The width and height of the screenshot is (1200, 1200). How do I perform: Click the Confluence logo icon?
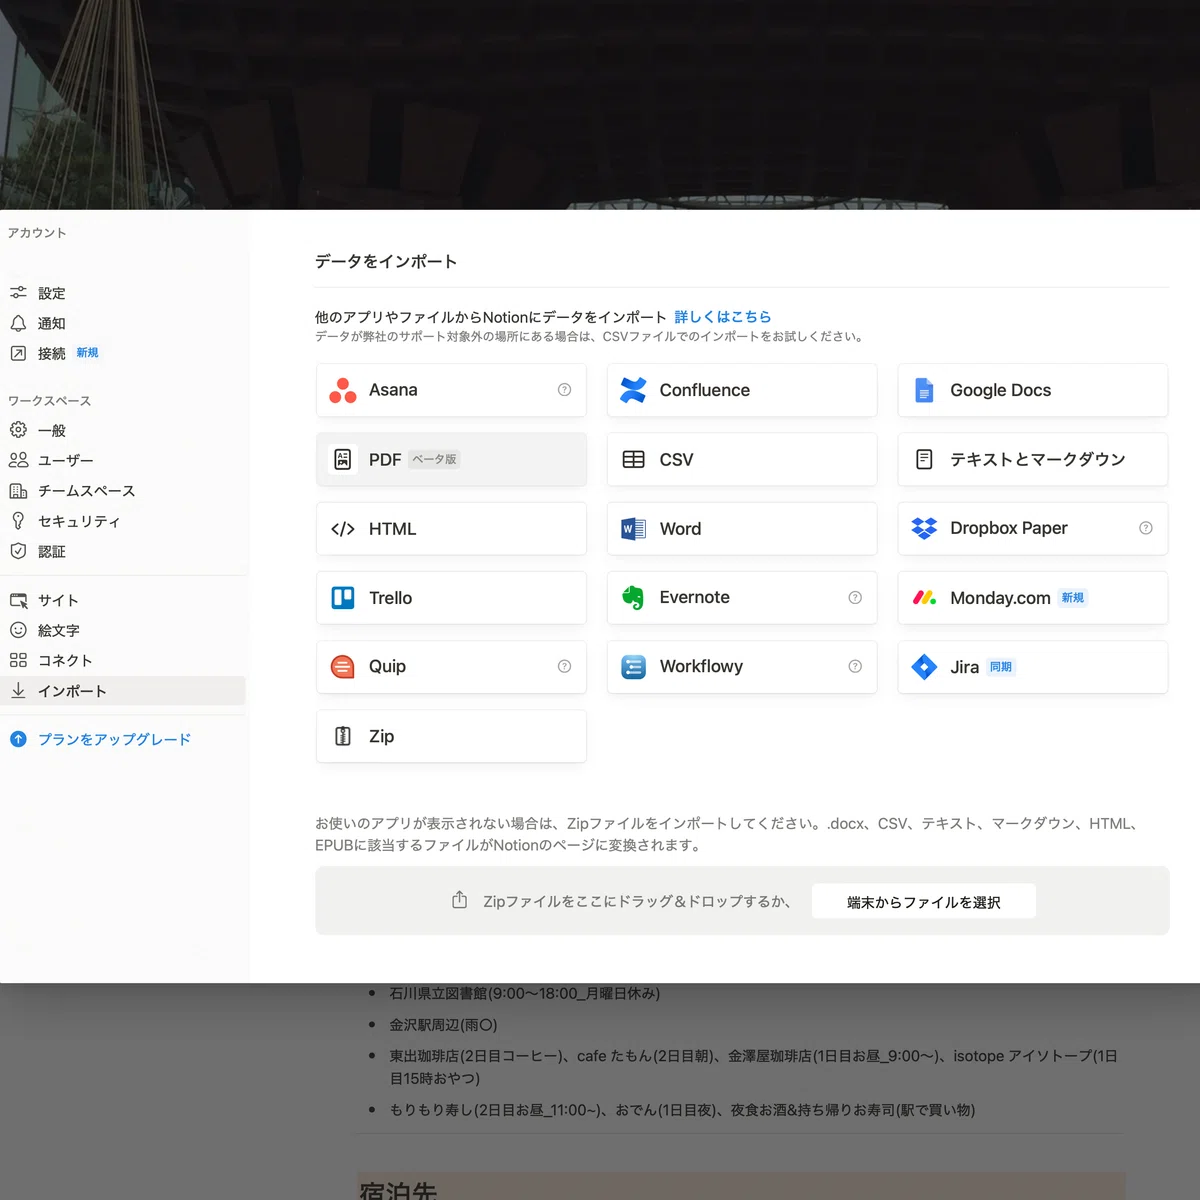[633, 390]
